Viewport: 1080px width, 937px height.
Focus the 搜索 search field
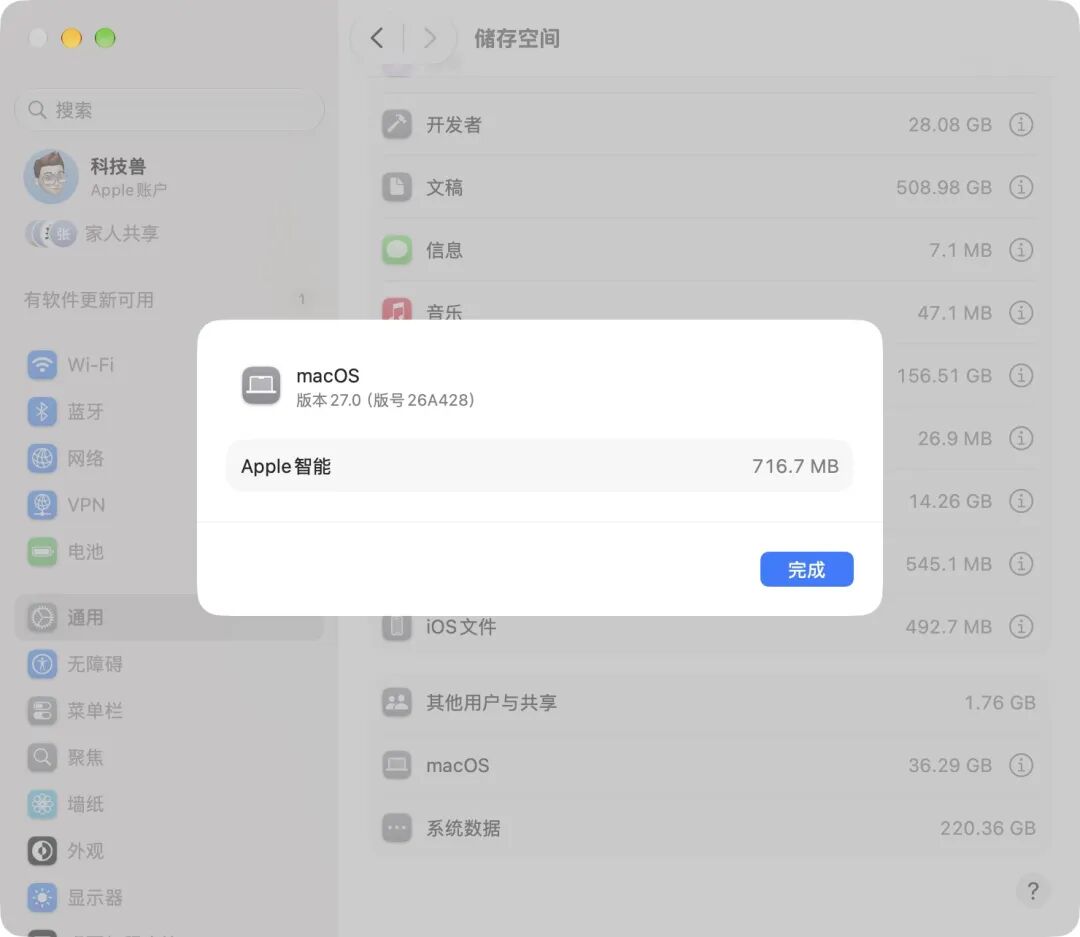[x=169, y=110]
